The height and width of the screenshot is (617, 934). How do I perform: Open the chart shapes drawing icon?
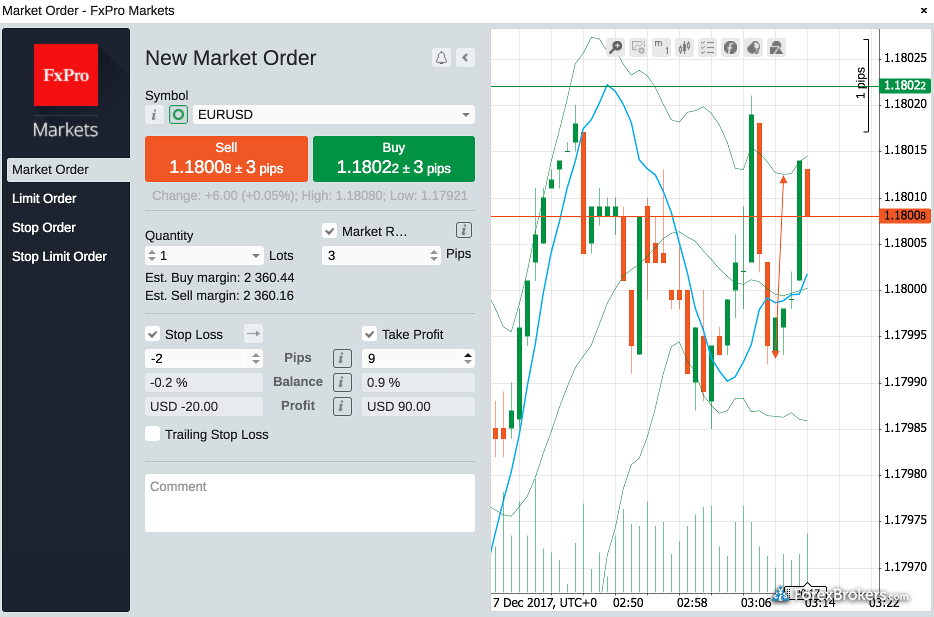[776, 47]
